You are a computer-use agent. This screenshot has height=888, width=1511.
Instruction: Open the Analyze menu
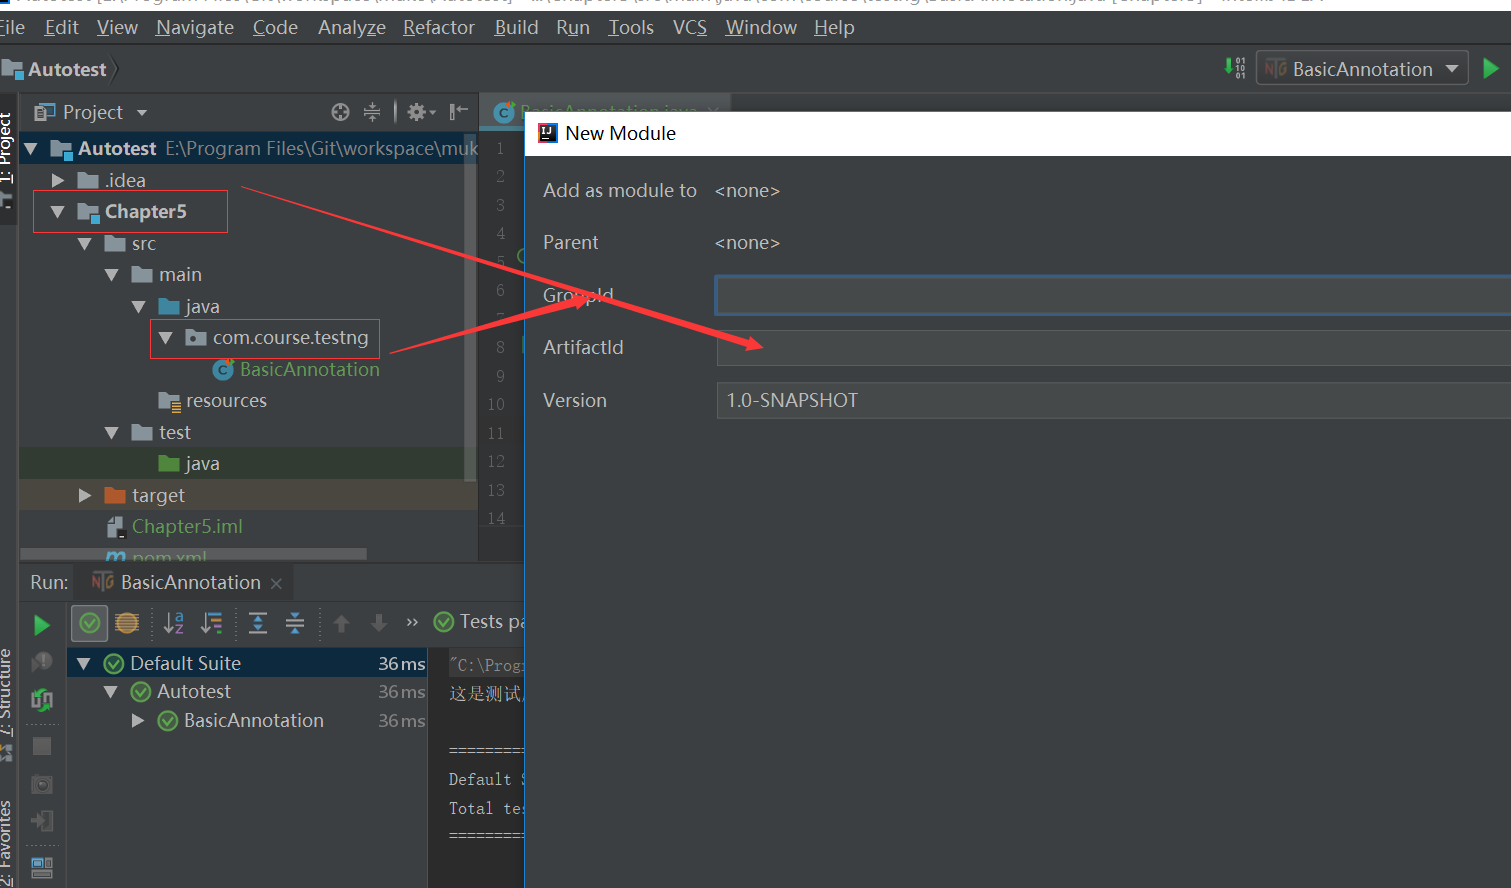point(352,27)
